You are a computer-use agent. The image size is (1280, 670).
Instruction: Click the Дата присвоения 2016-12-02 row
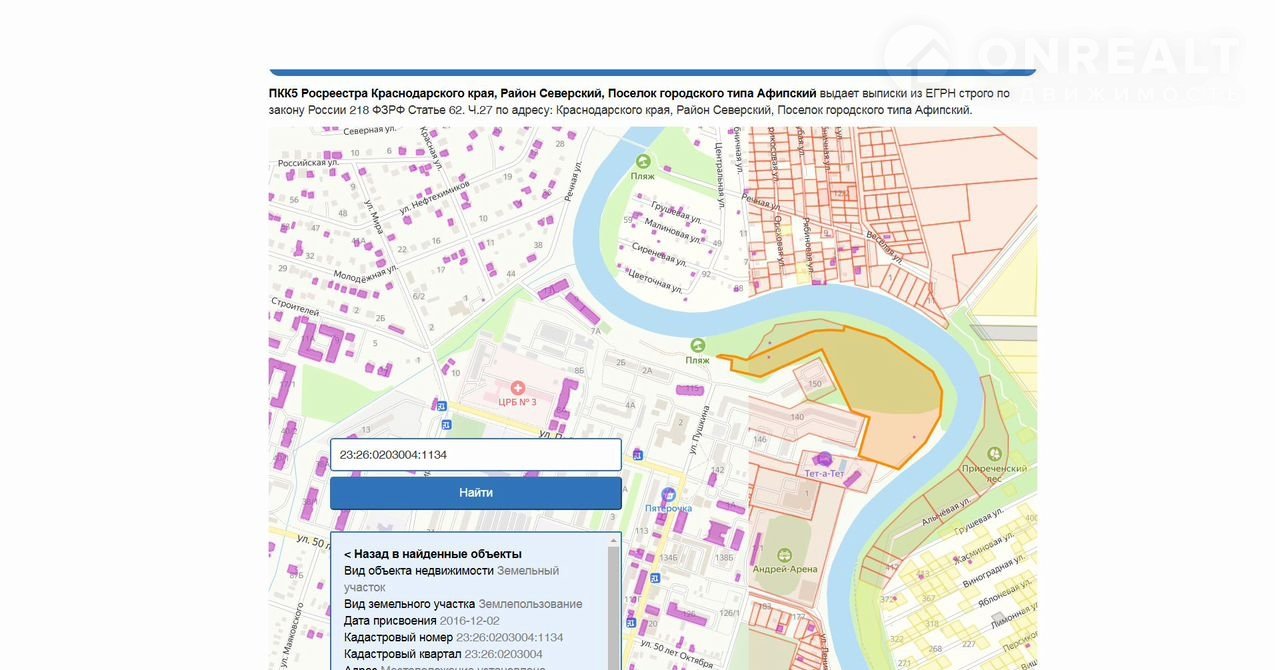[x=421, y=620]
